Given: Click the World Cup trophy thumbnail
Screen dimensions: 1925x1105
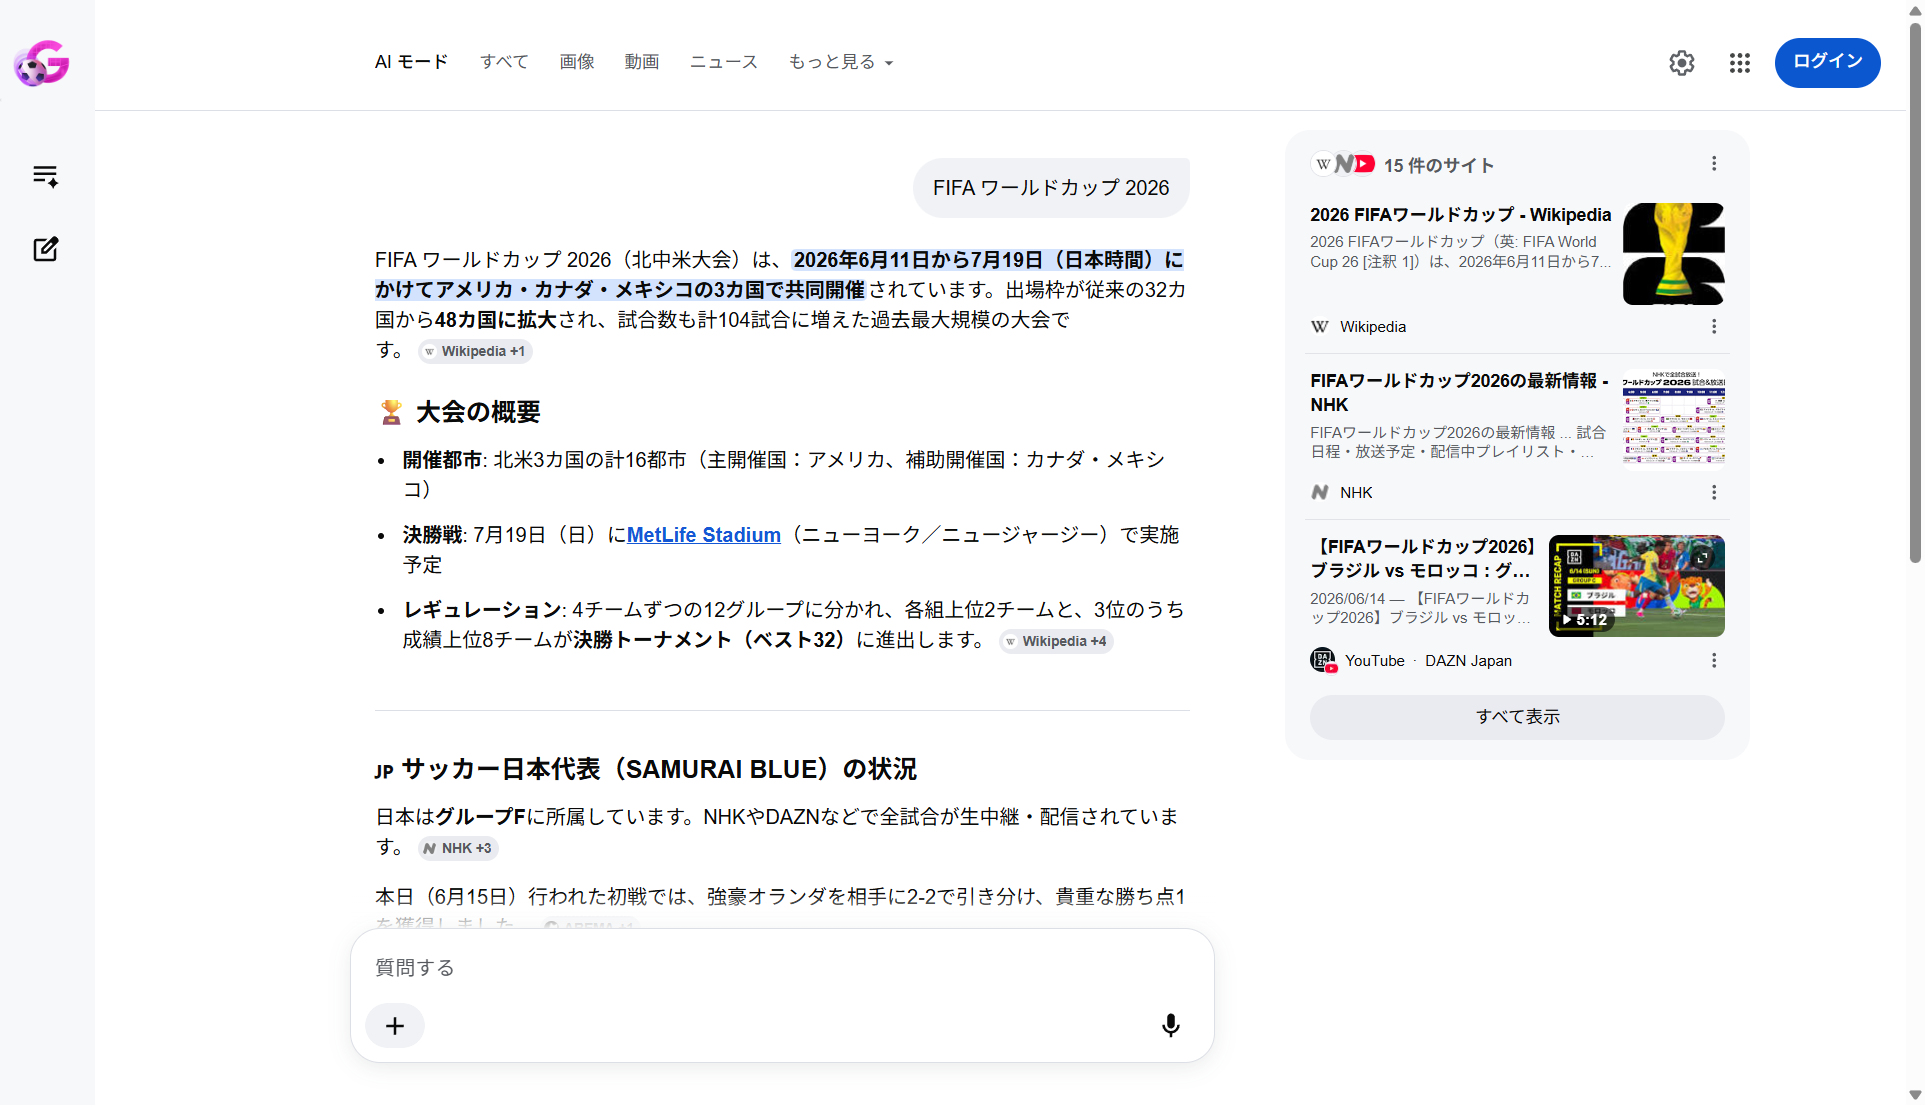Looking at the screenshot, I should [x=1673, y=254].
